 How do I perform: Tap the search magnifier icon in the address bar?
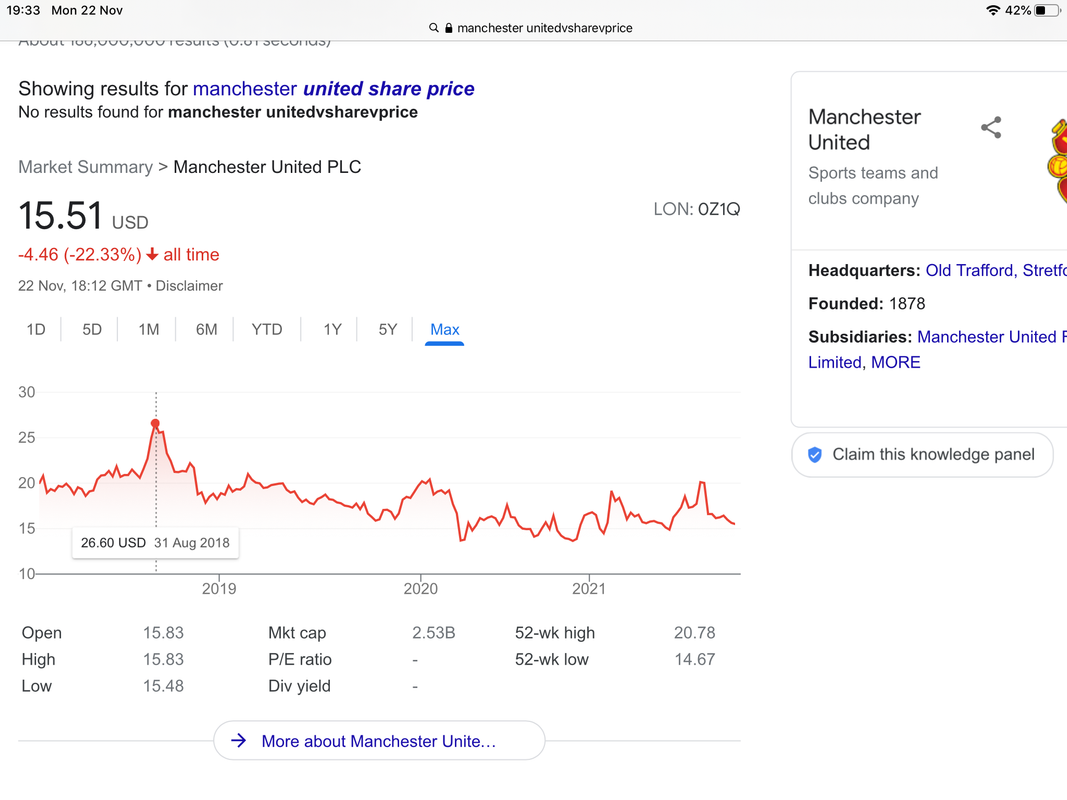coord(433,28)
